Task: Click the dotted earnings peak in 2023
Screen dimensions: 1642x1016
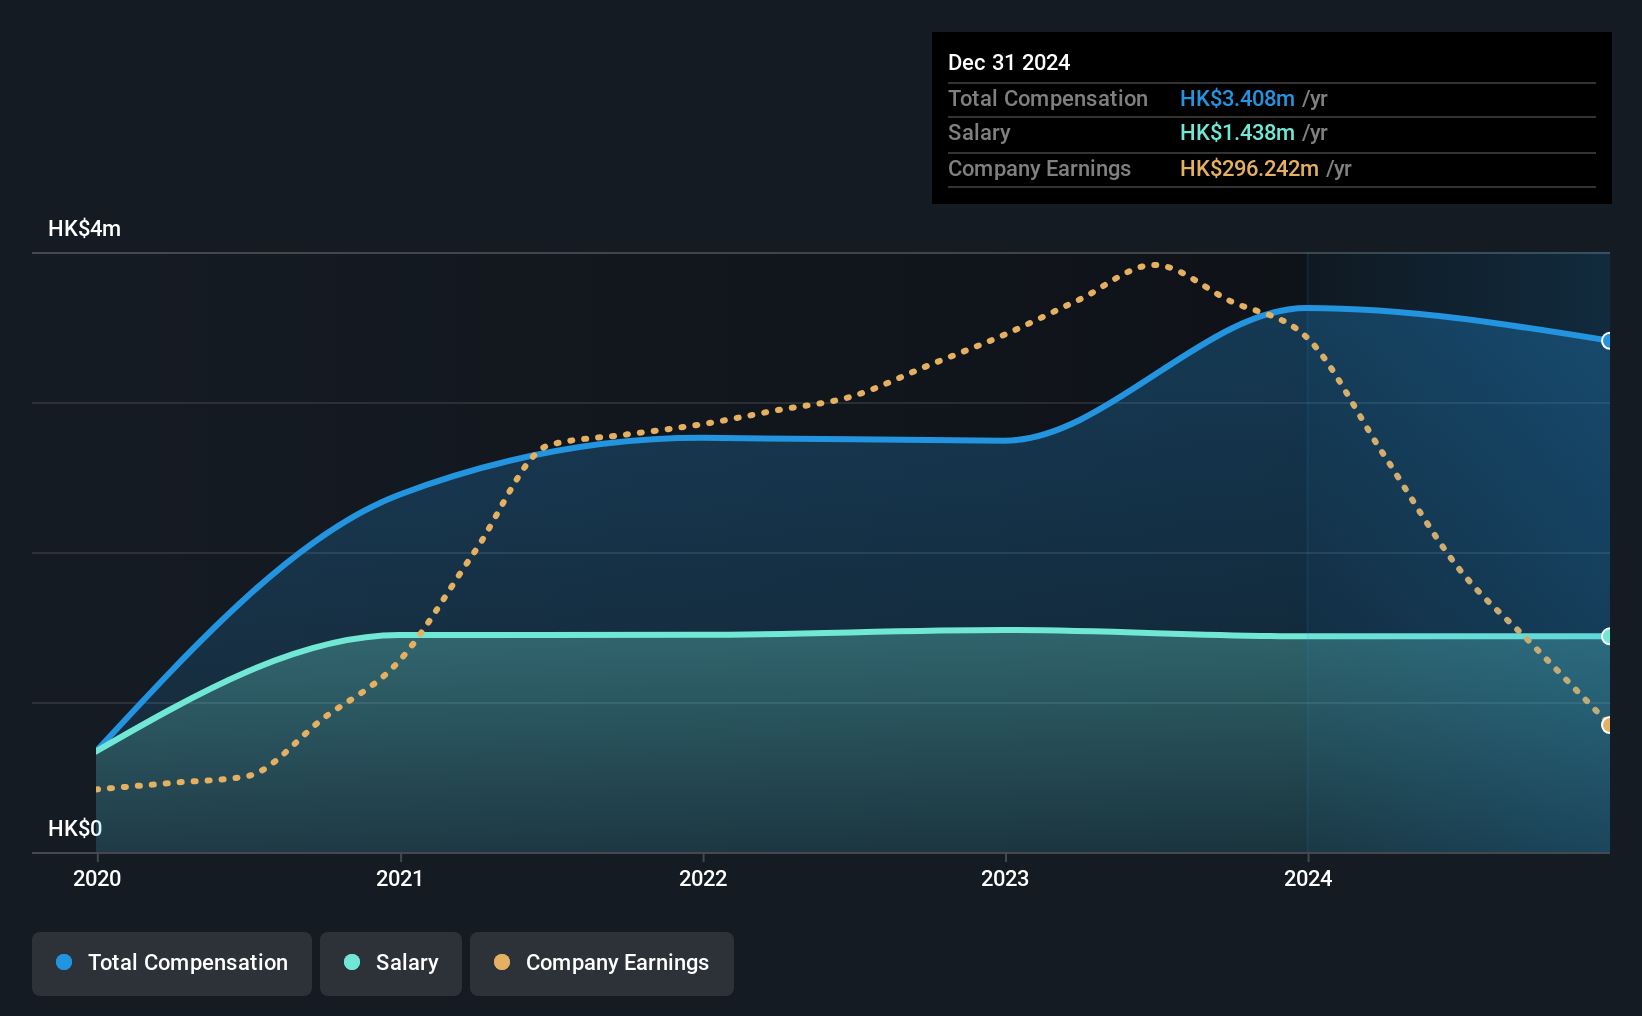Action: 1155,265
